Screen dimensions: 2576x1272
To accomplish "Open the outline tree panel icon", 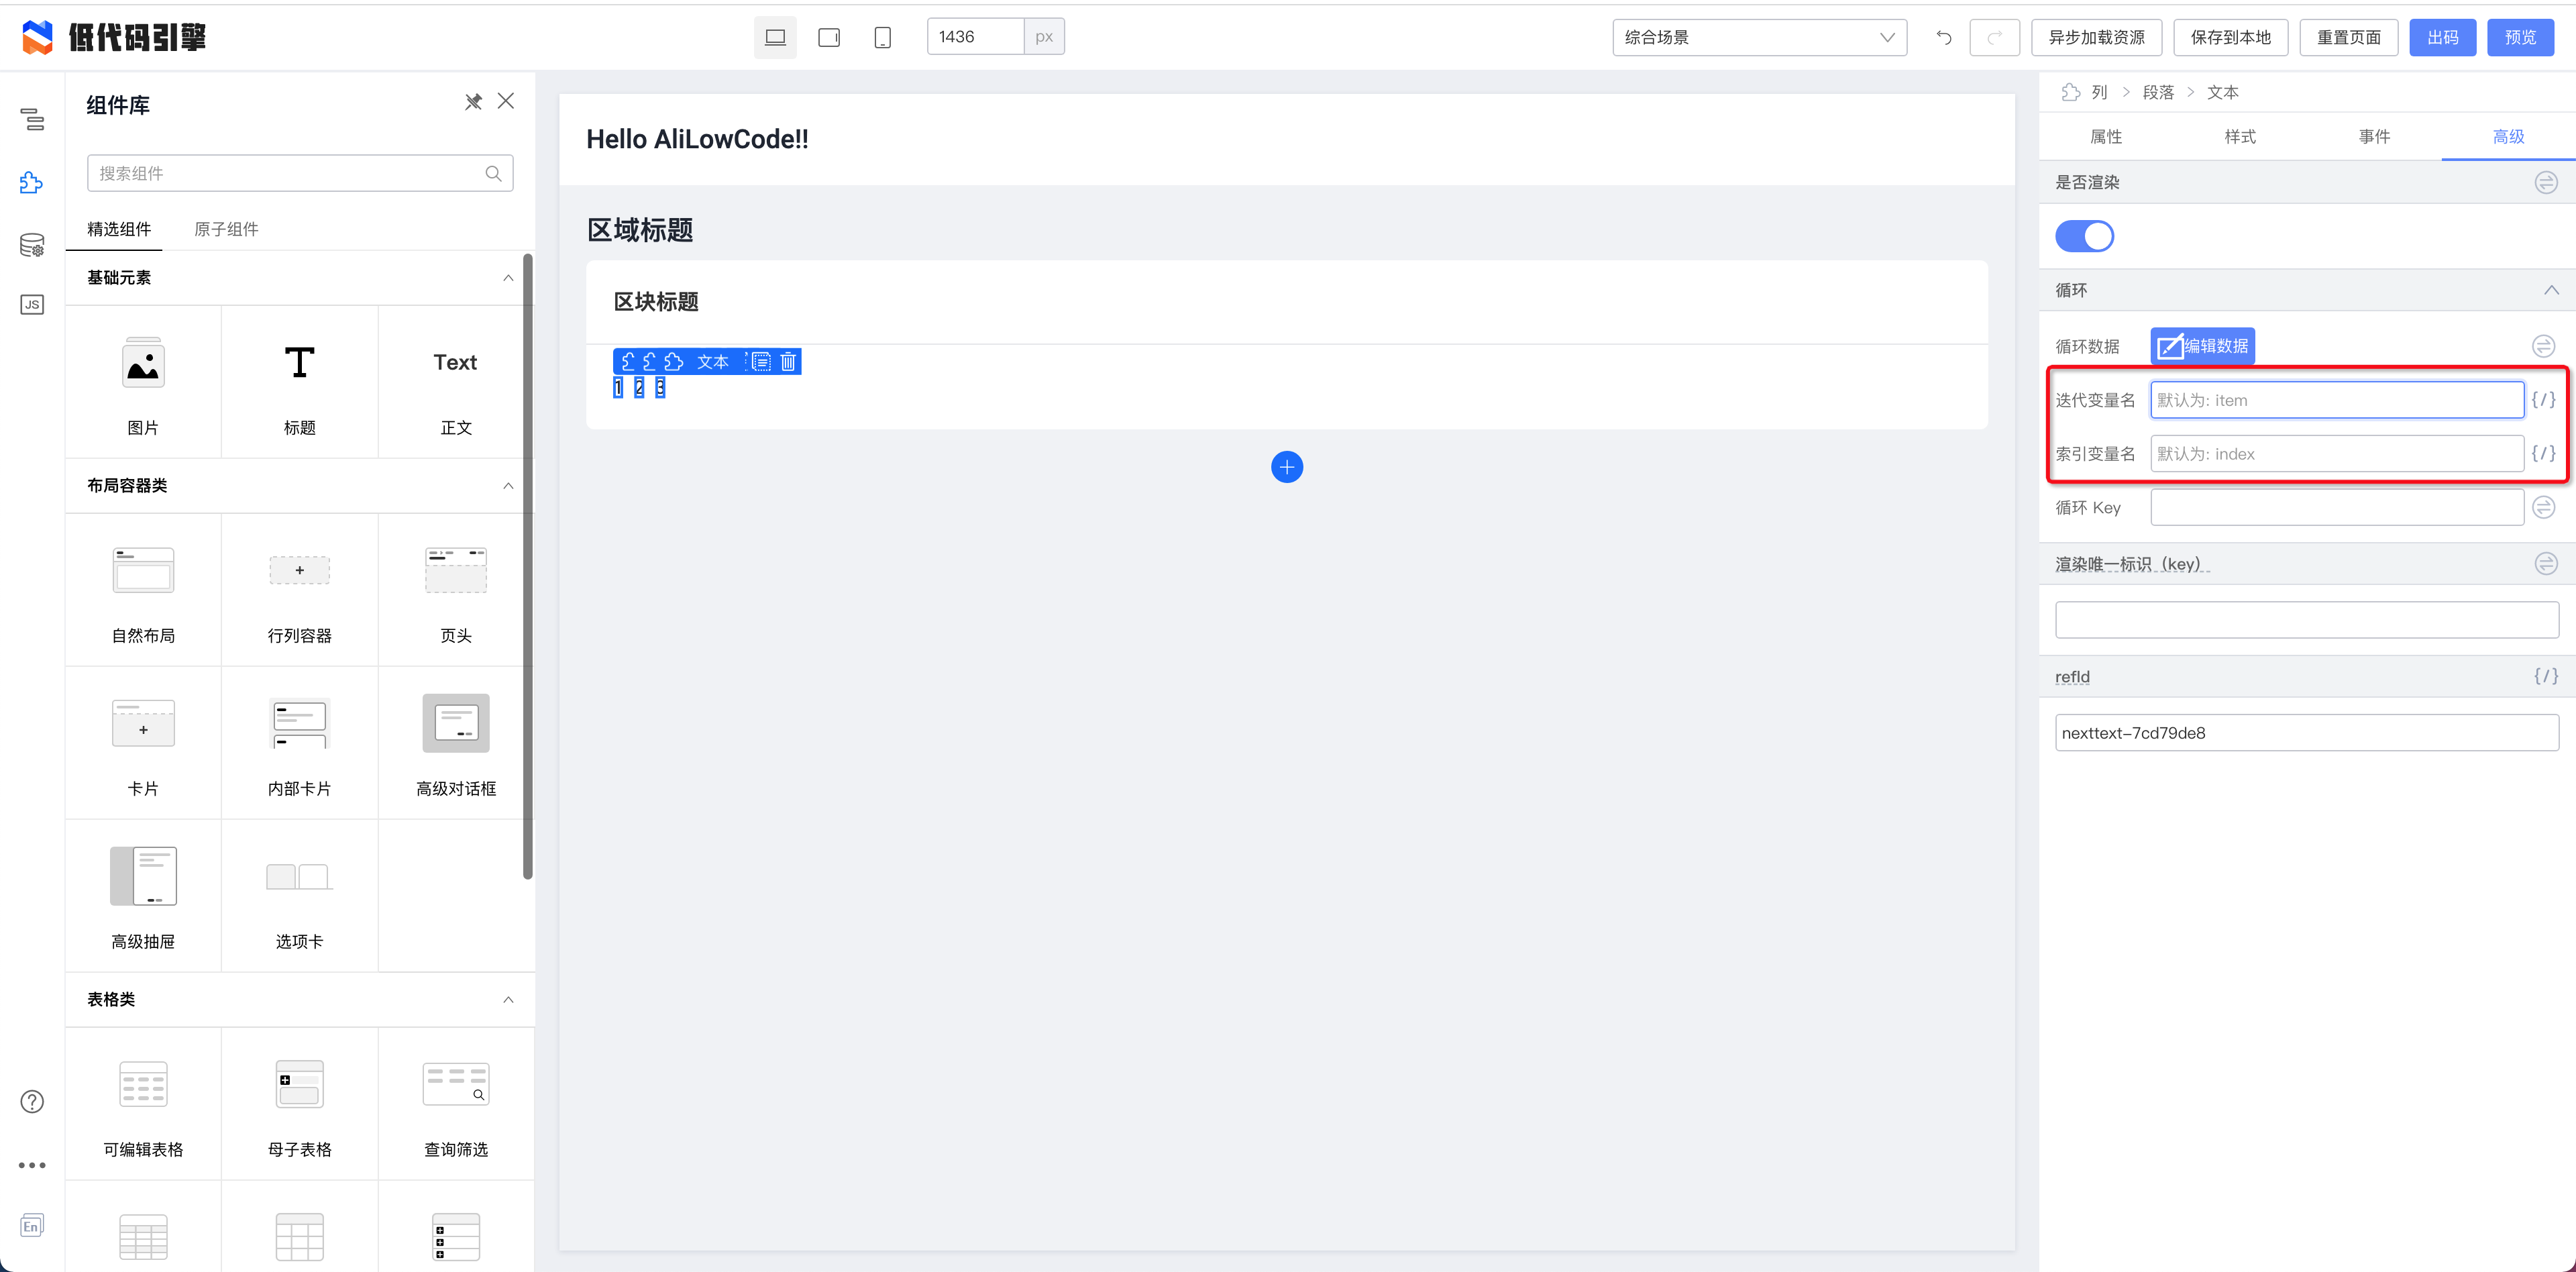I will click(x=32, y=120).
